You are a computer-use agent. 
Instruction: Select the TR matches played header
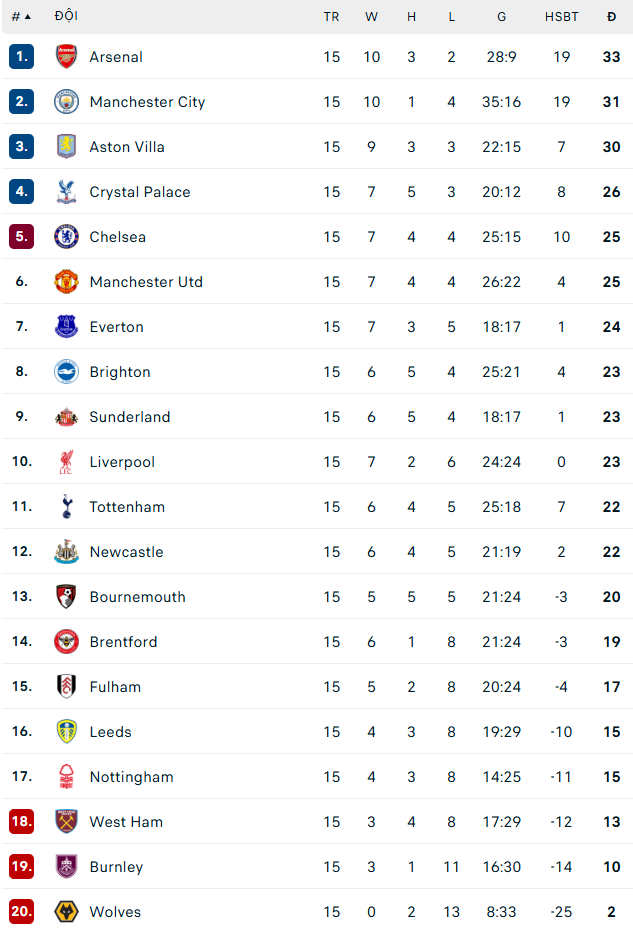point(331,16)
